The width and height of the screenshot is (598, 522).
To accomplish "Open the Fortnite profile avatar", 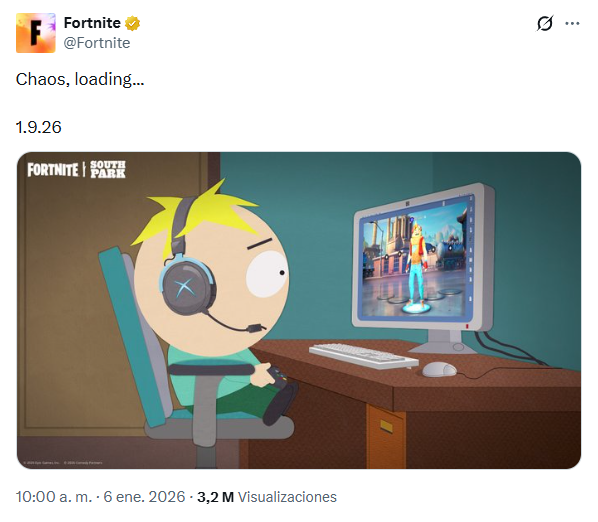I will 35,33.
